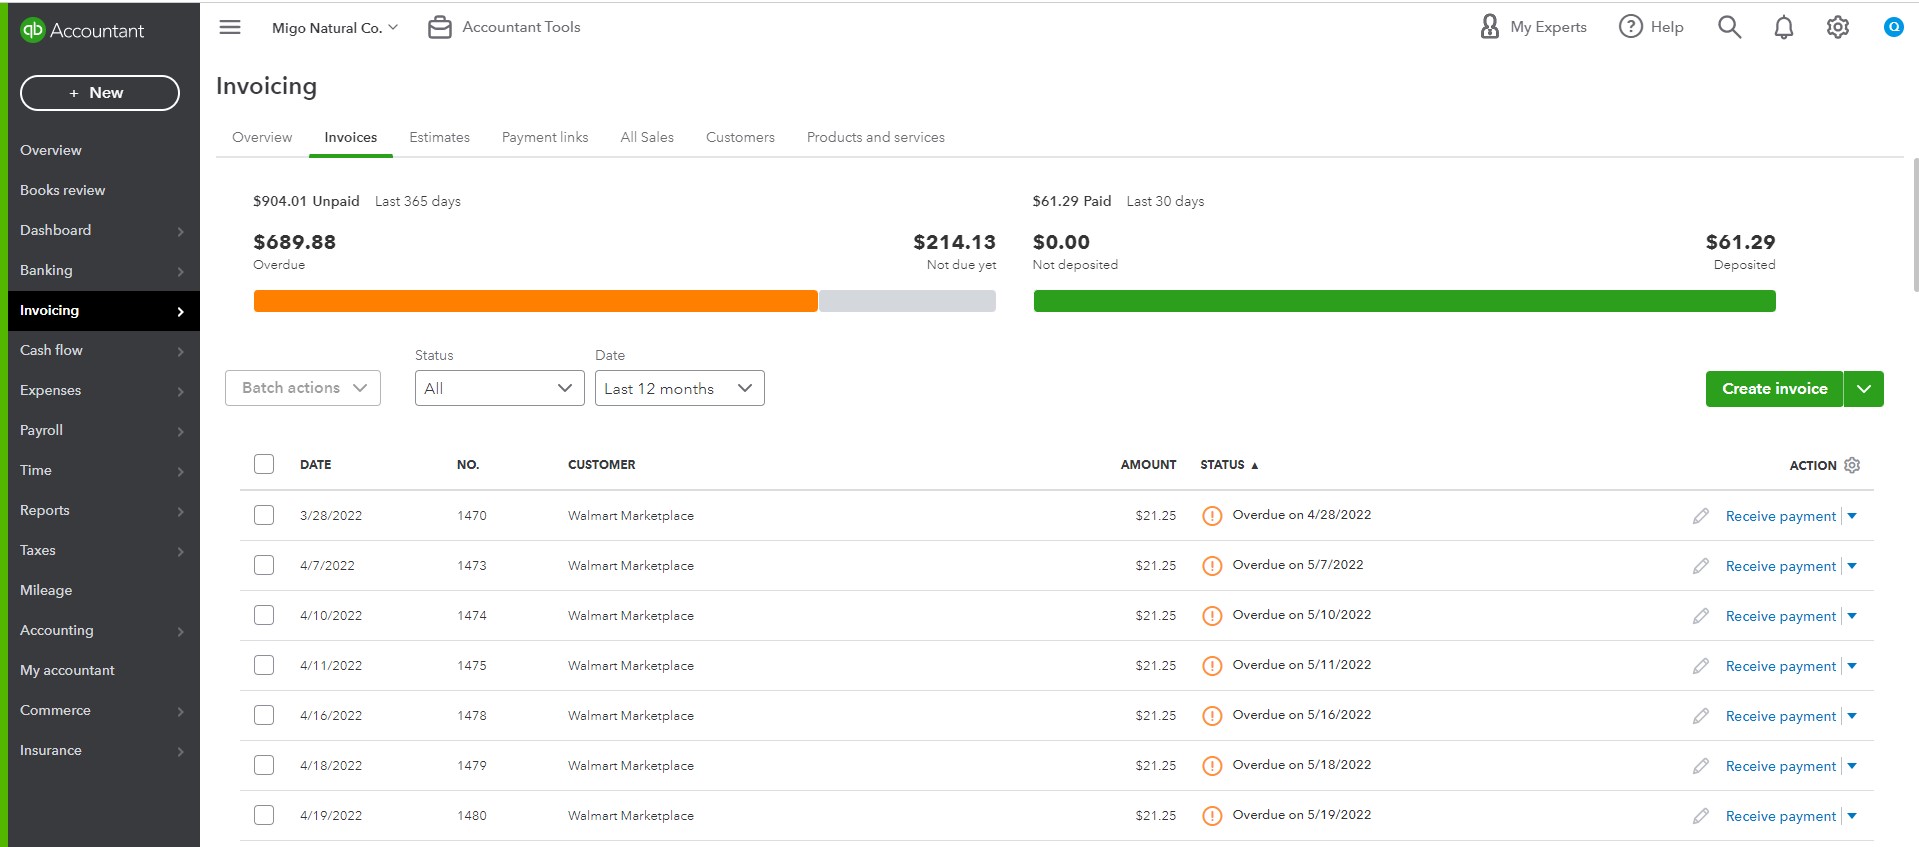Edit invoice 1475 with pencil icon
Screen dimensions: 1919x847
[x=1700, y=666]
